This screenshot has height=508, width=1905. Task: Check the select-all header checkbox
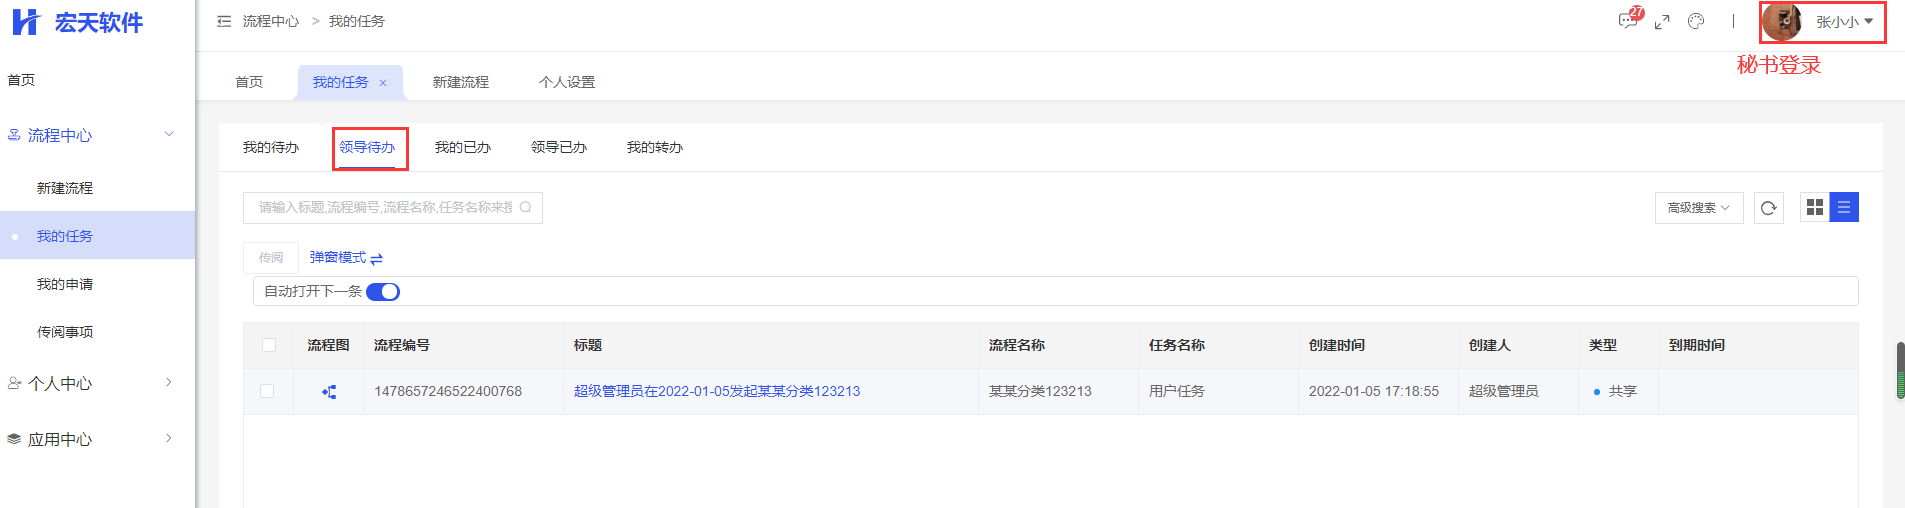269,345
